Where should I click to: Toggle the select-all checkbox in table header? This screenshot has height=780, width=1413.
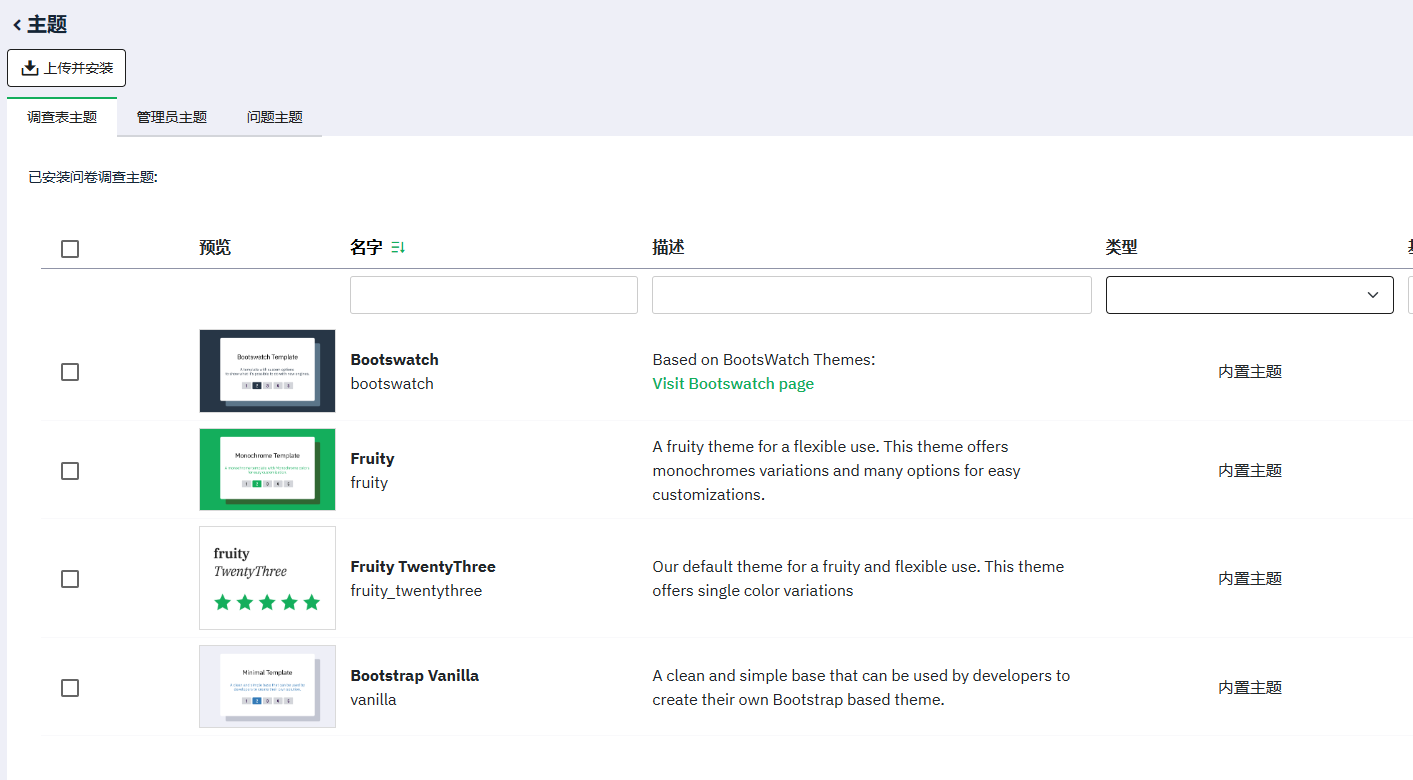coord(70,249)
